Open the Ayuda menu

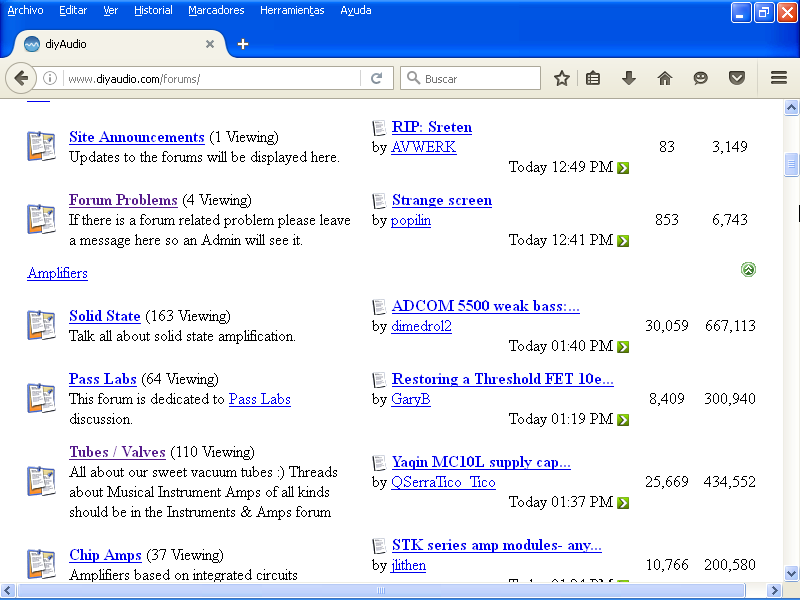tap(356, 10)
